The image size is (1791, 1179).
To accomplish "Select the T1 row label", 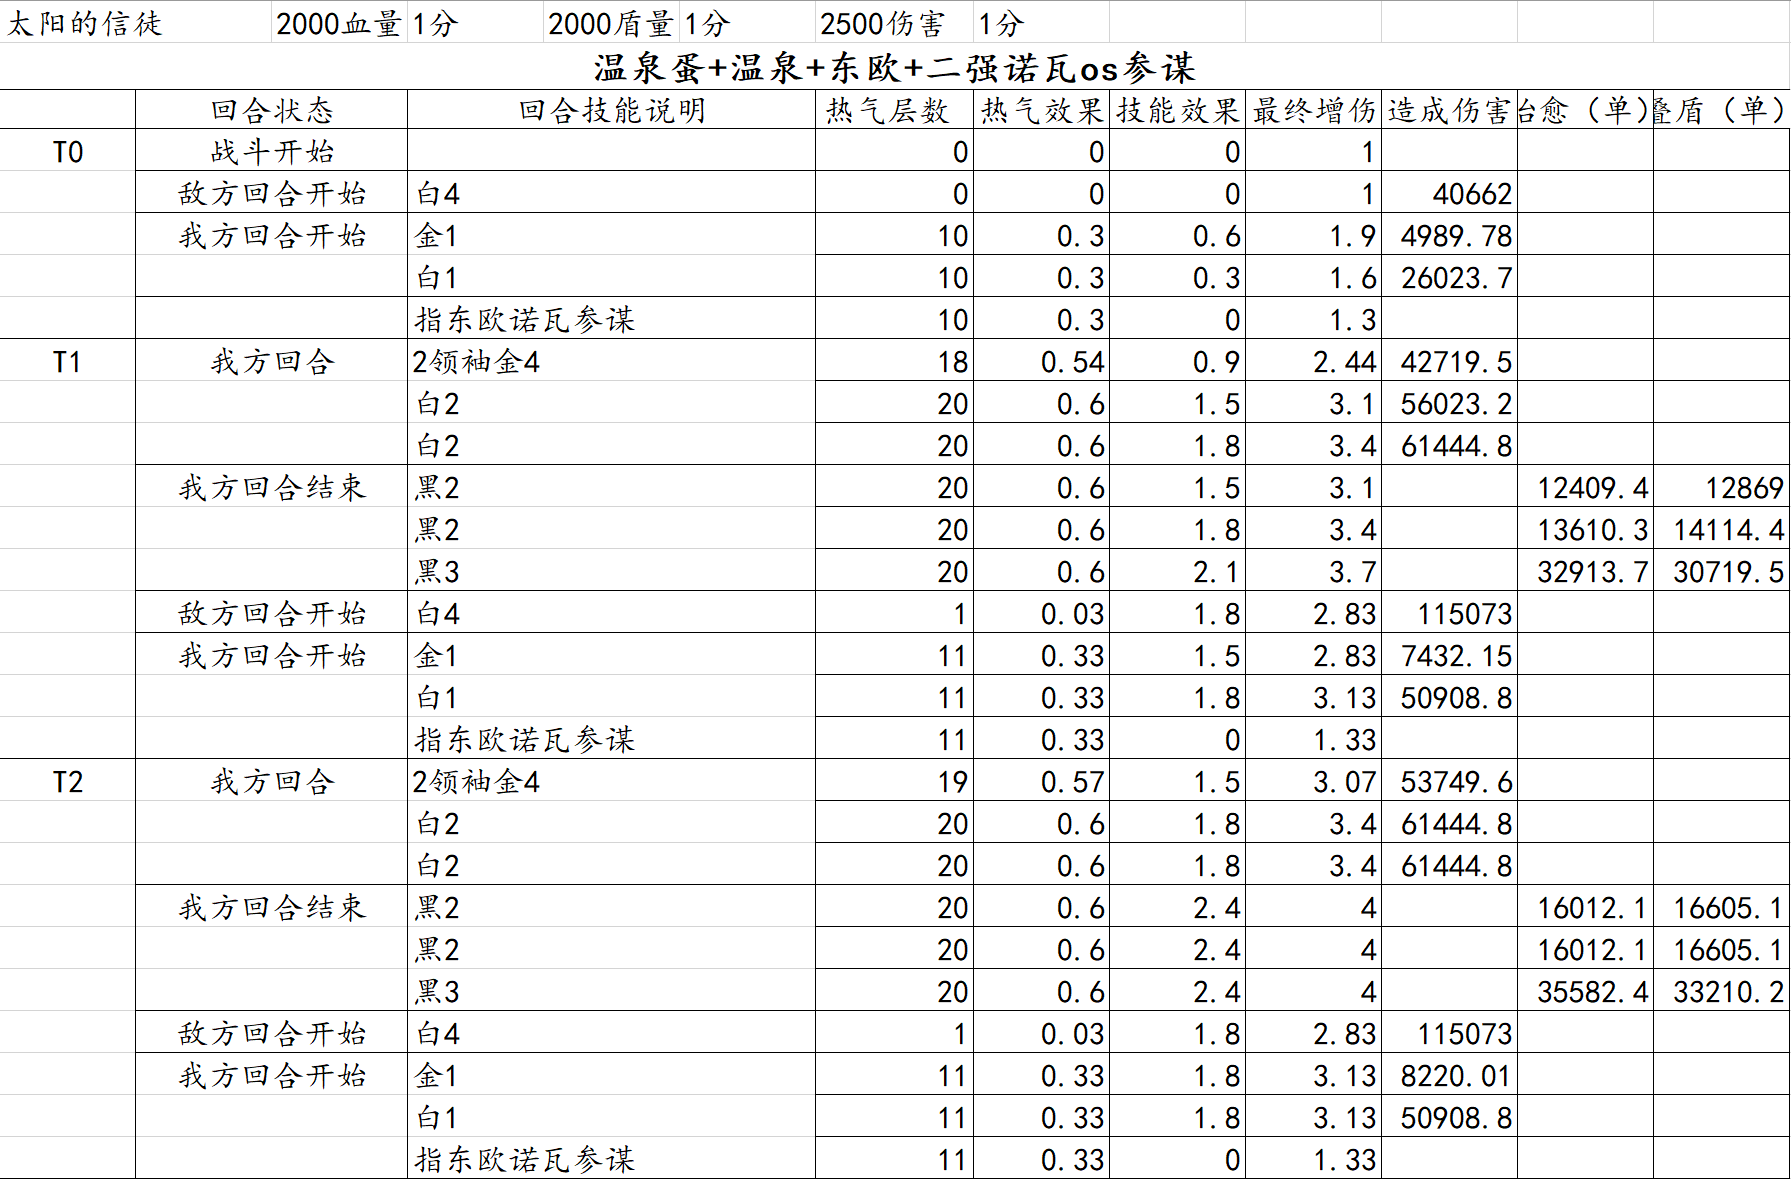I will [67, 362].
